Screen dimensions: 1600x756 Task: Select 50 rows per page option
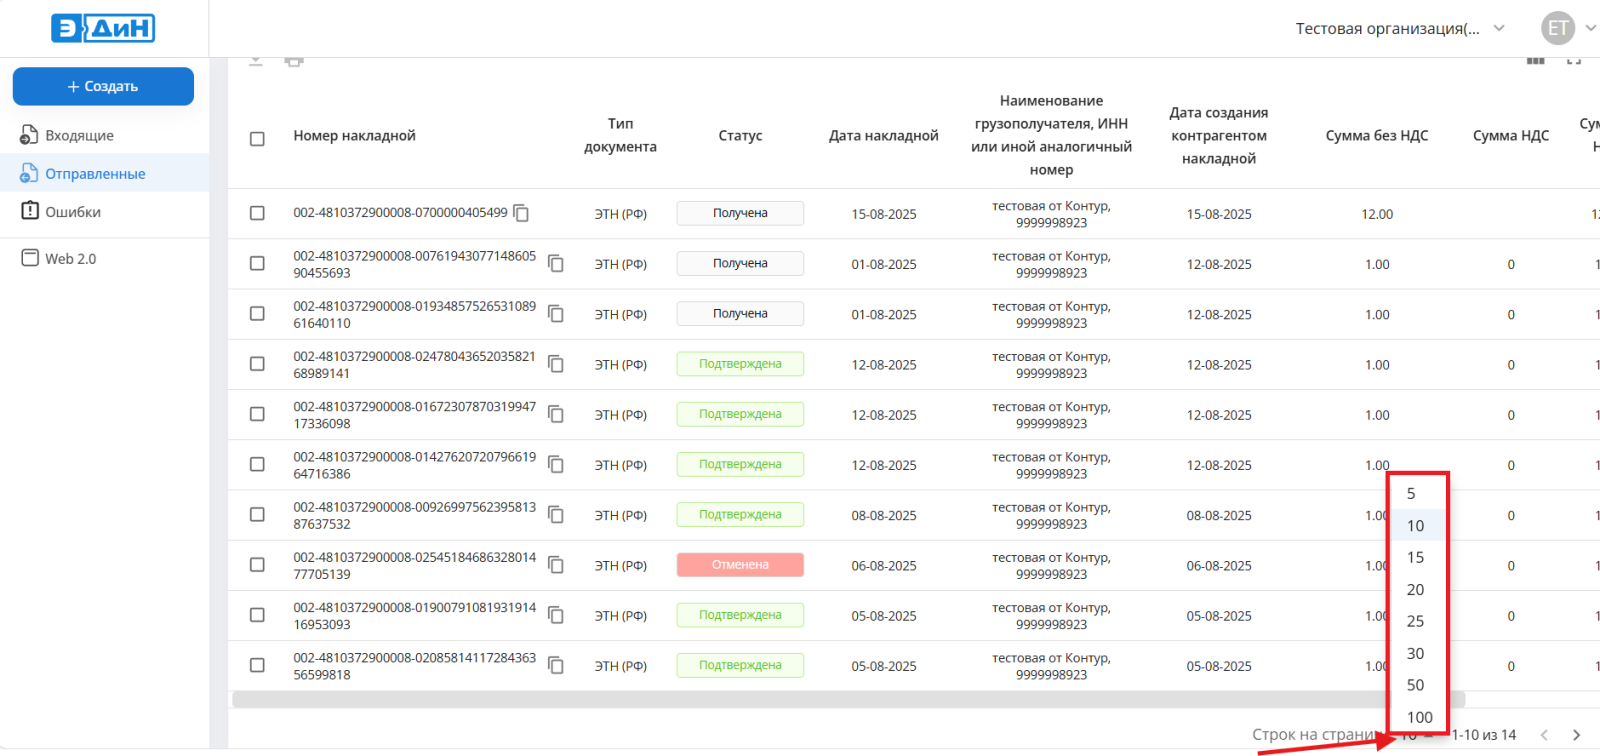coord(1415,685)
